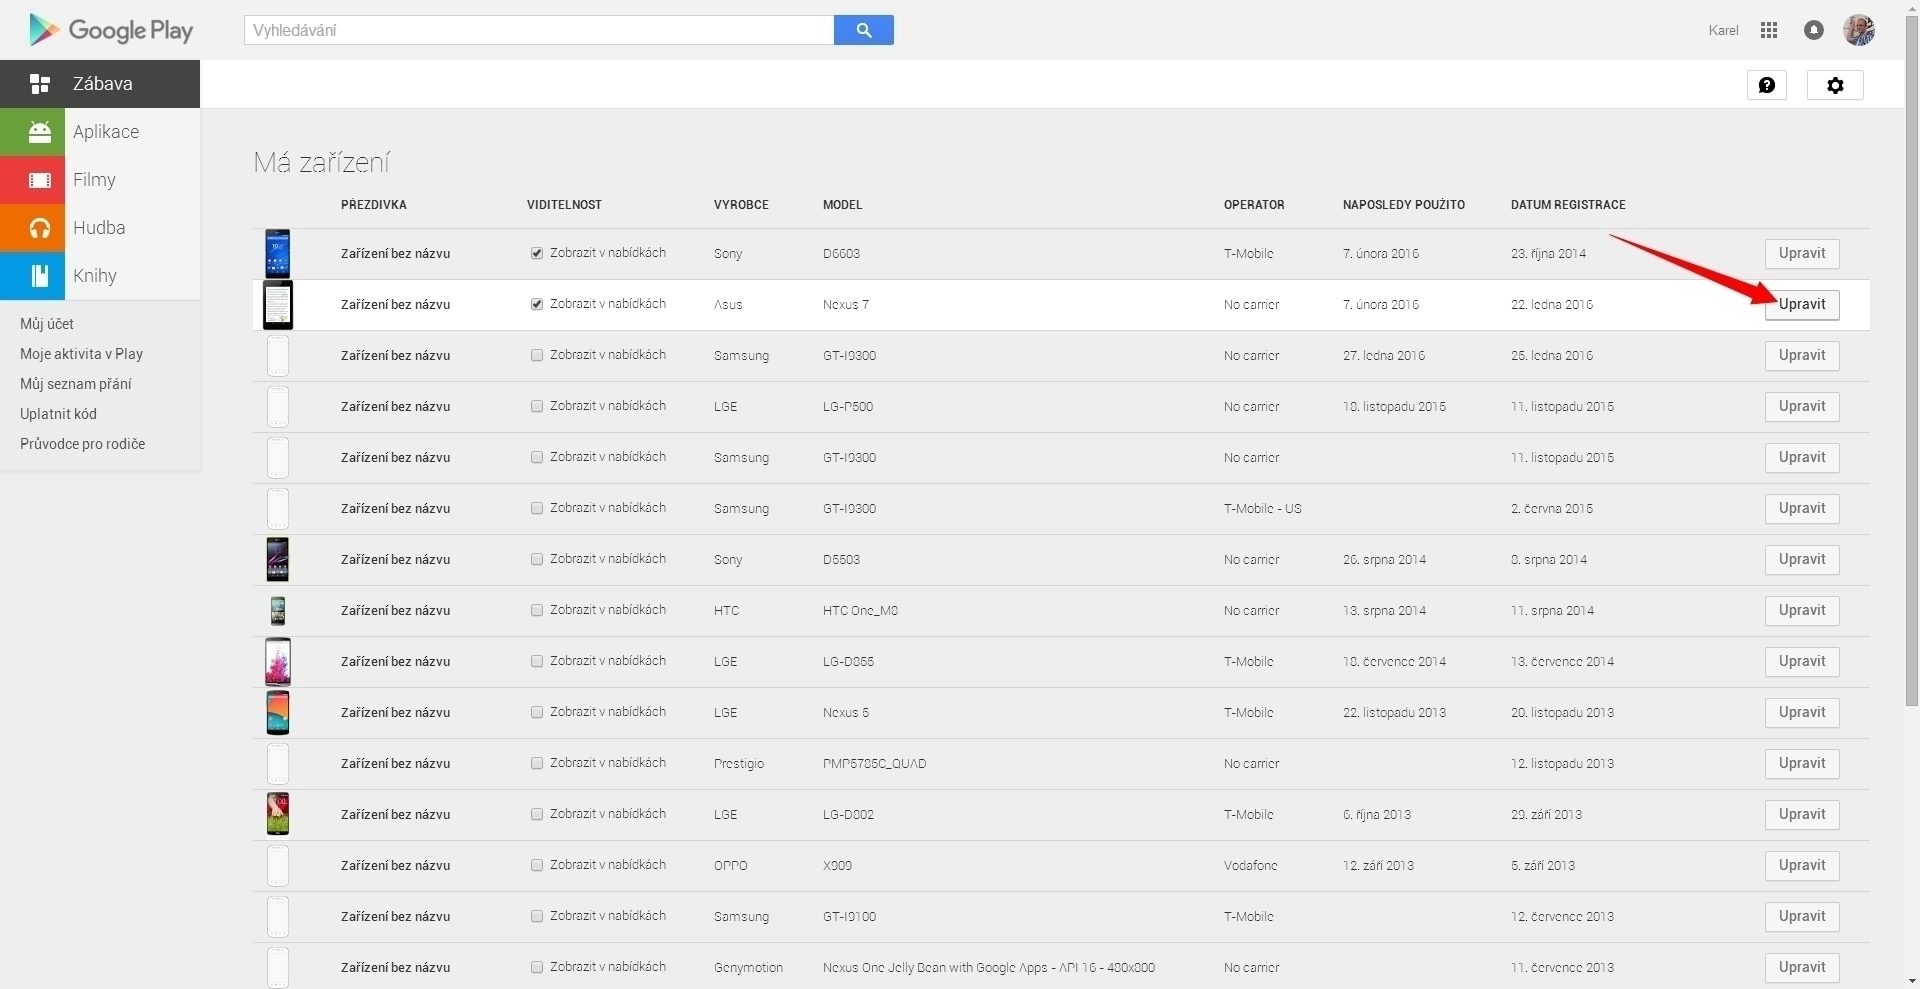This screenshot has height=989, width=1920.
Task: Click the Zábava grid icon
Action: [x=40, y=84]
